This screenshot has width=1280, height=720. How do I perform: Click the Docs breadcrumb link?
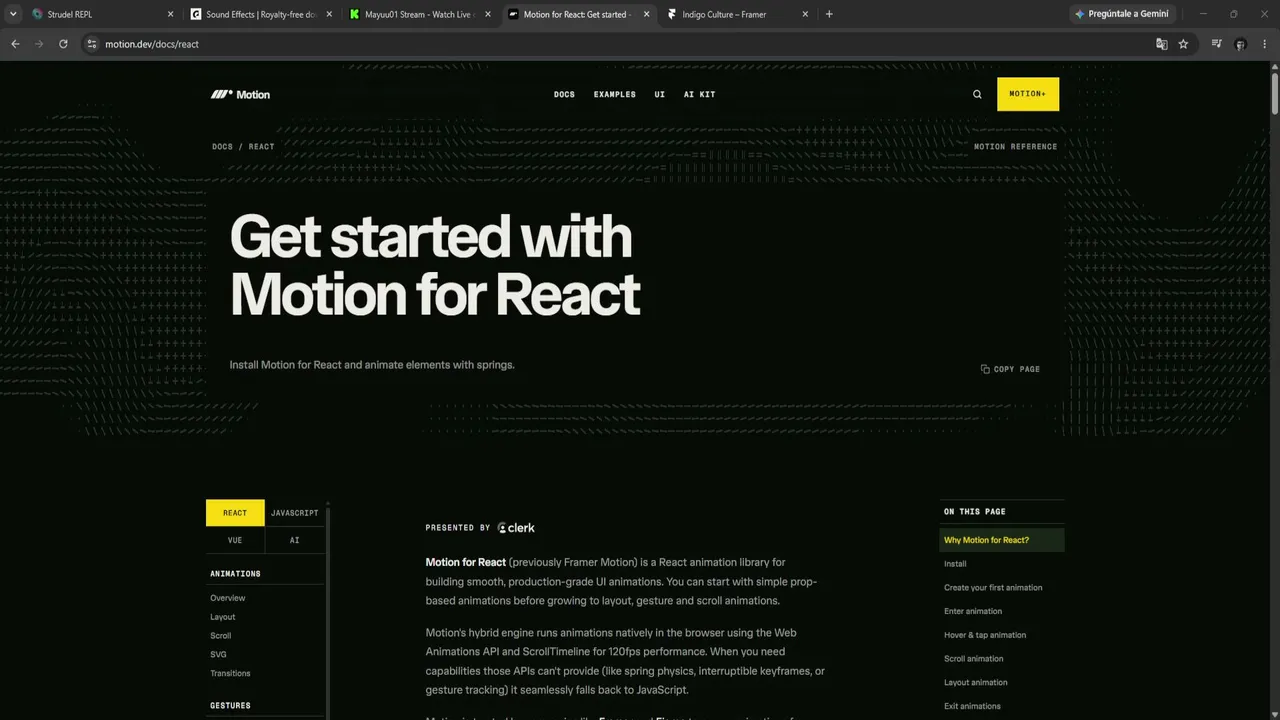[x=222, y=147]
